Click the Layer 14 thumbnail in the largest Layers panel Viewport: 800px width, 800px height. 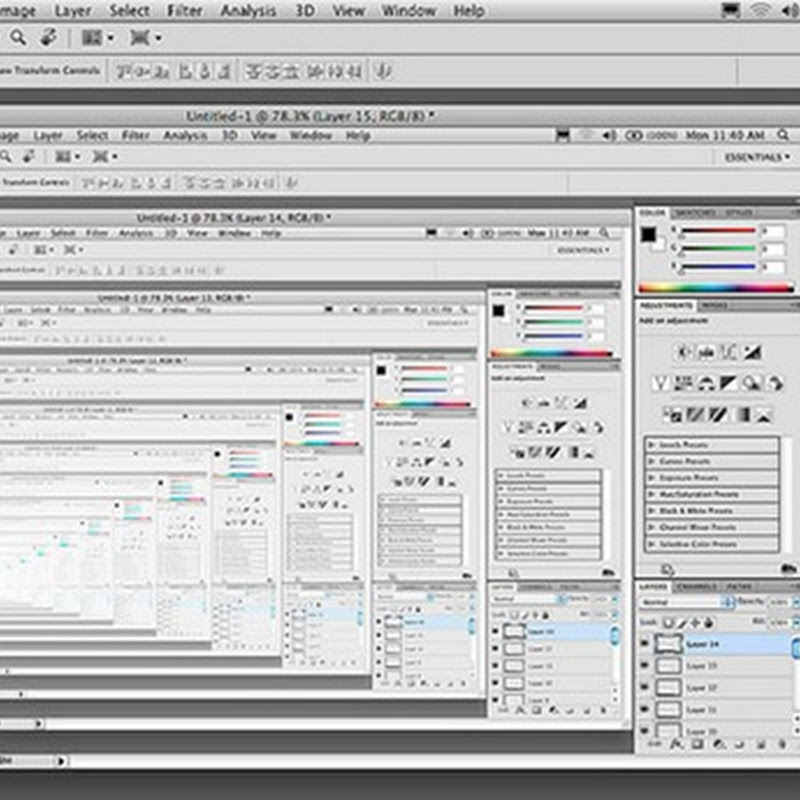point(668,644)
